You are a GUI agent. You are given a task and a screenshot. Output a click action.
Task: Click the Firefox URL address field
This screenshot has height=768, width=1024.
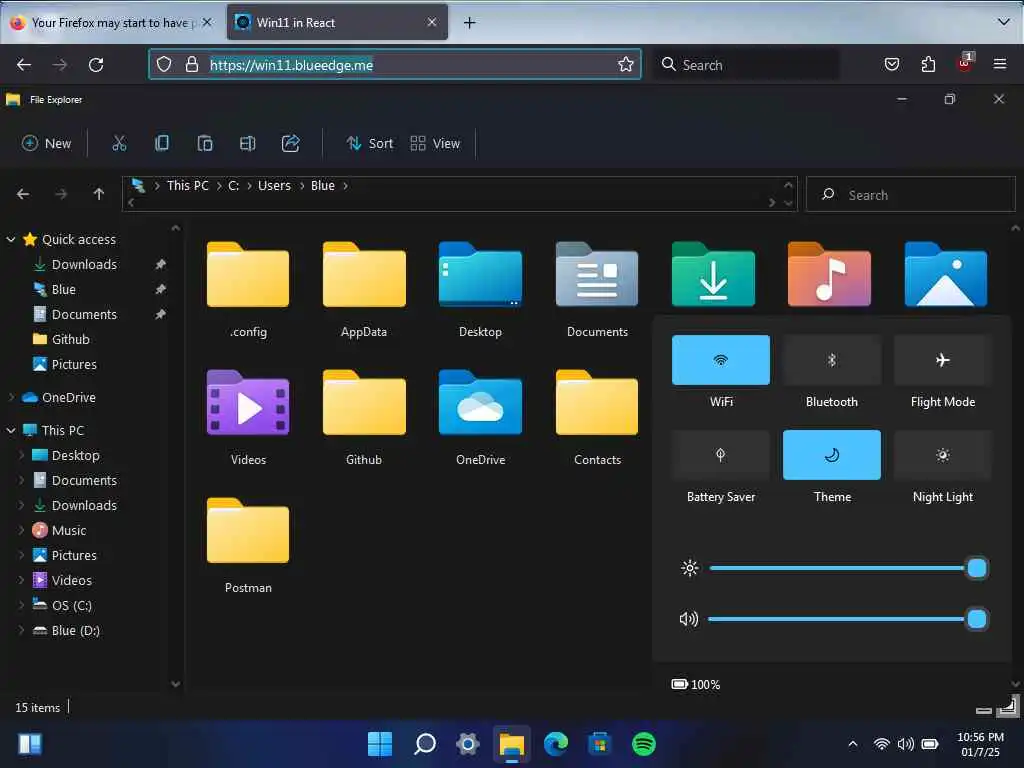click(394, 64)
